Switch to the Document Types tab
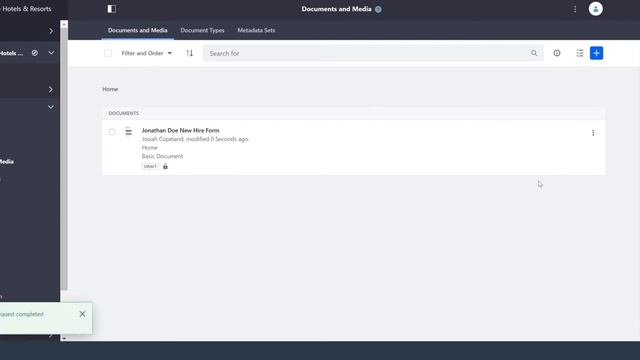The height and width of the screenshot is (360, 640). point(202,30)
